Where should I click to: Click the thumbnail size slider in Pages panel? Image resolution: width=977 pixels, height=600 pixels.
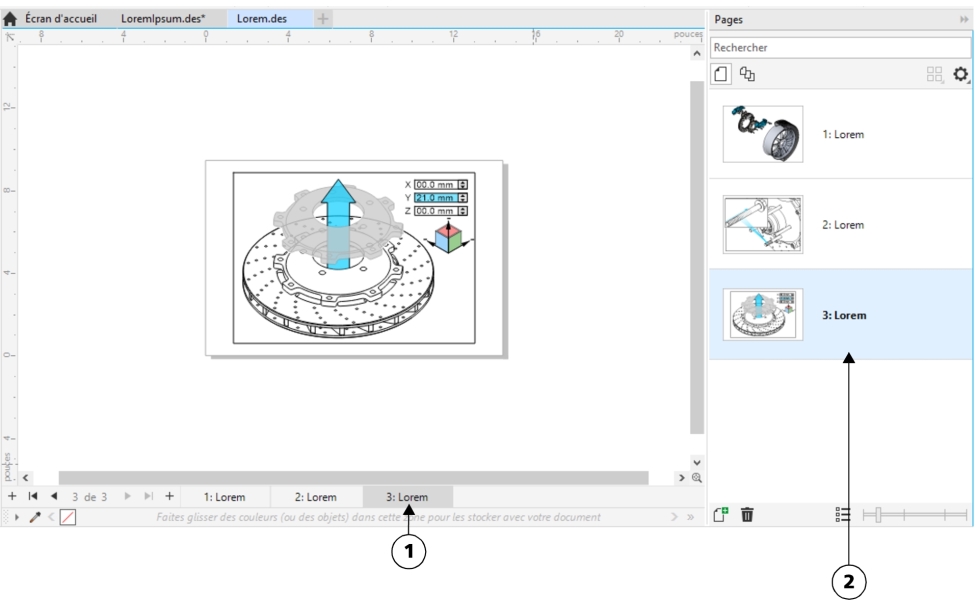[878, 514]
